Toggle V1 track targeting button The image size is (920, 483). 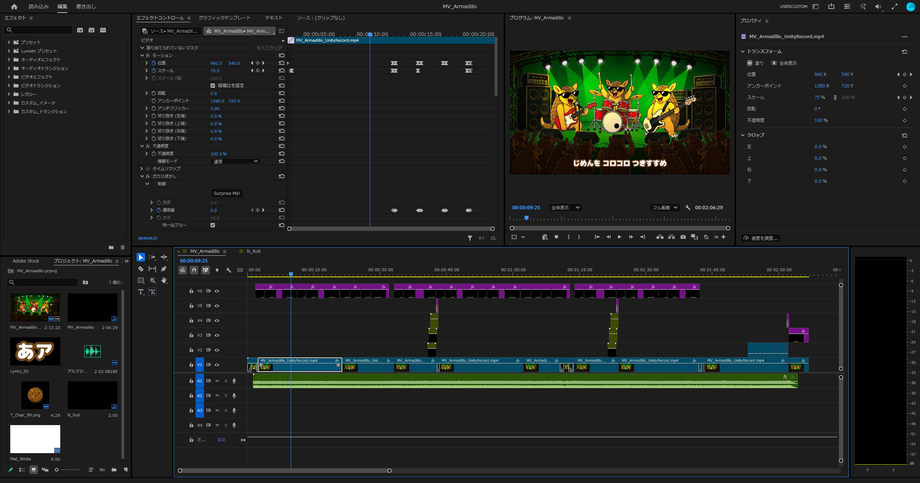click(199, 364)
